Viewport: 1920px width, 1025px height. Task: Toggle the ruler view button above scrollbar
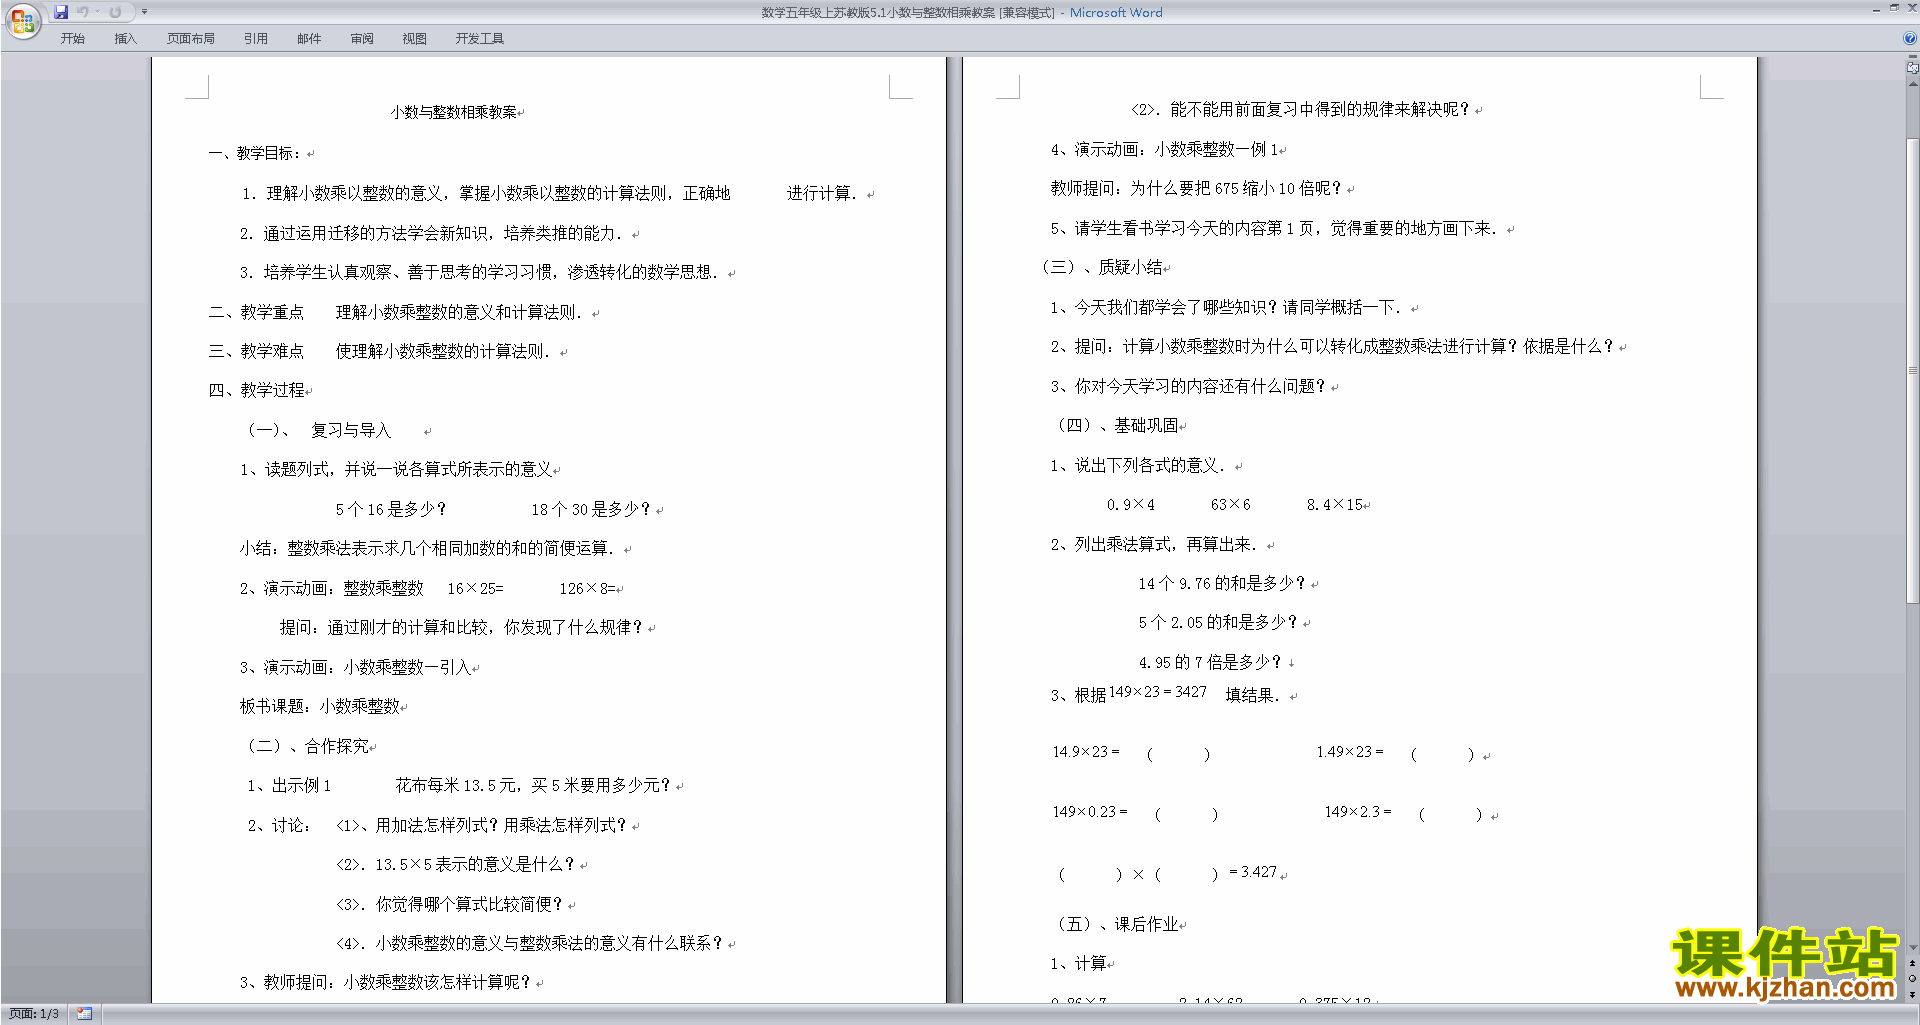1912,67
